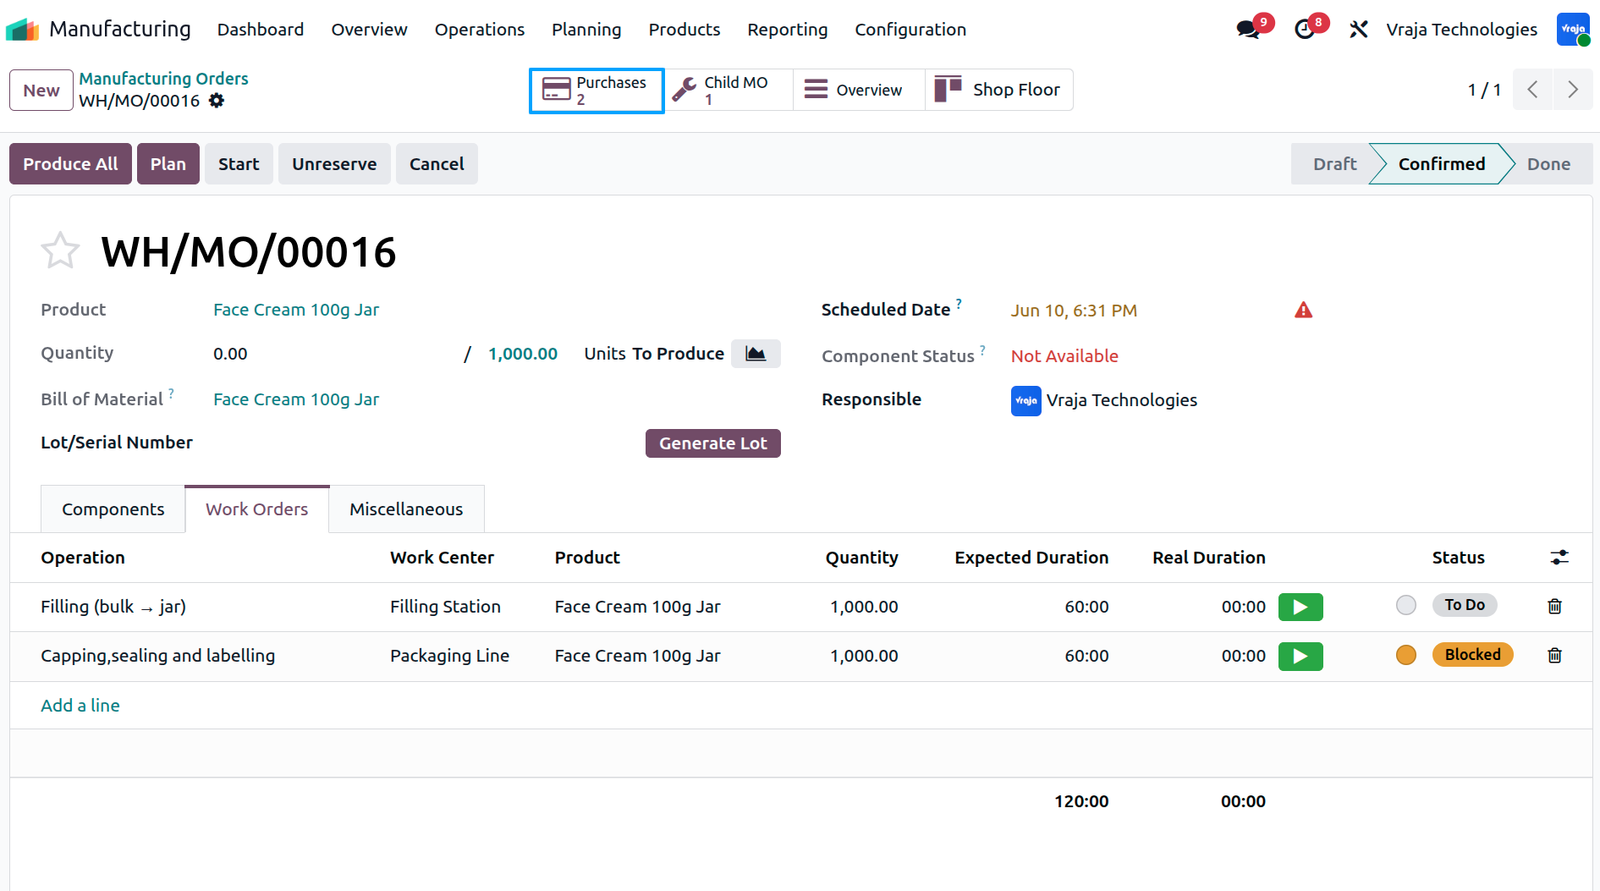This screenshot has width=1600, height=891.
Task: Open the Planning menu
Action: coord(586,30)
